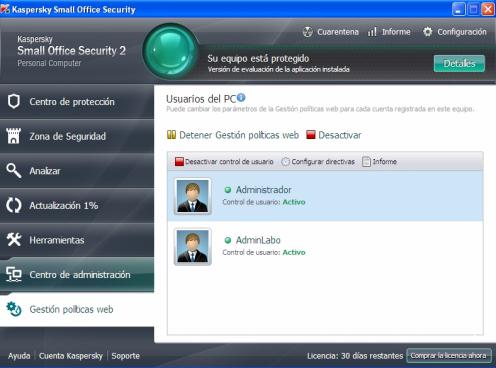Image resolution: width=496 pixels, height=368 pixels.
Task: Open the Centro de administración section
Action: coord(77,275)
